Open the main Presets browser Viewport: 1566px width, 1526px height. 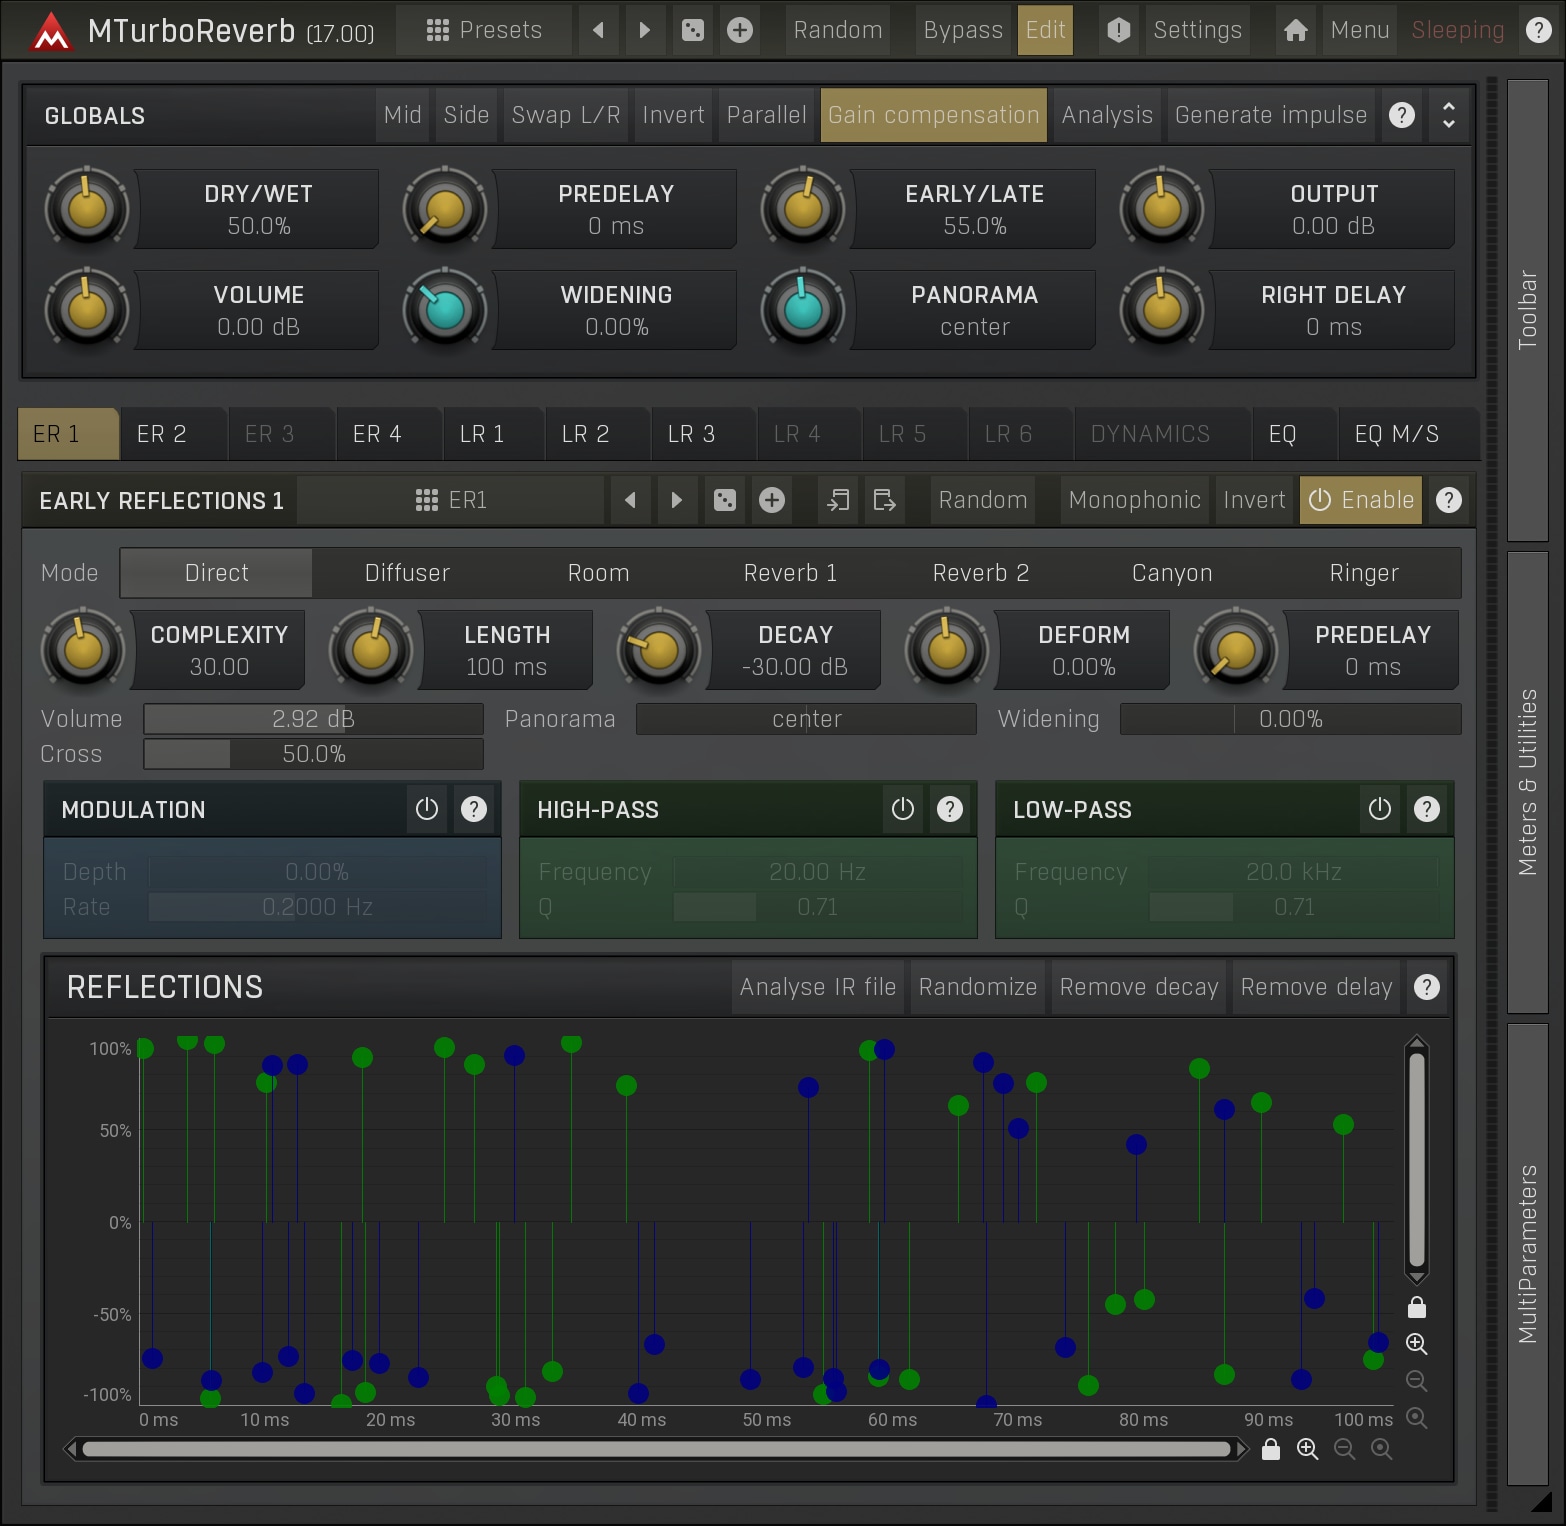pos(484,30)
